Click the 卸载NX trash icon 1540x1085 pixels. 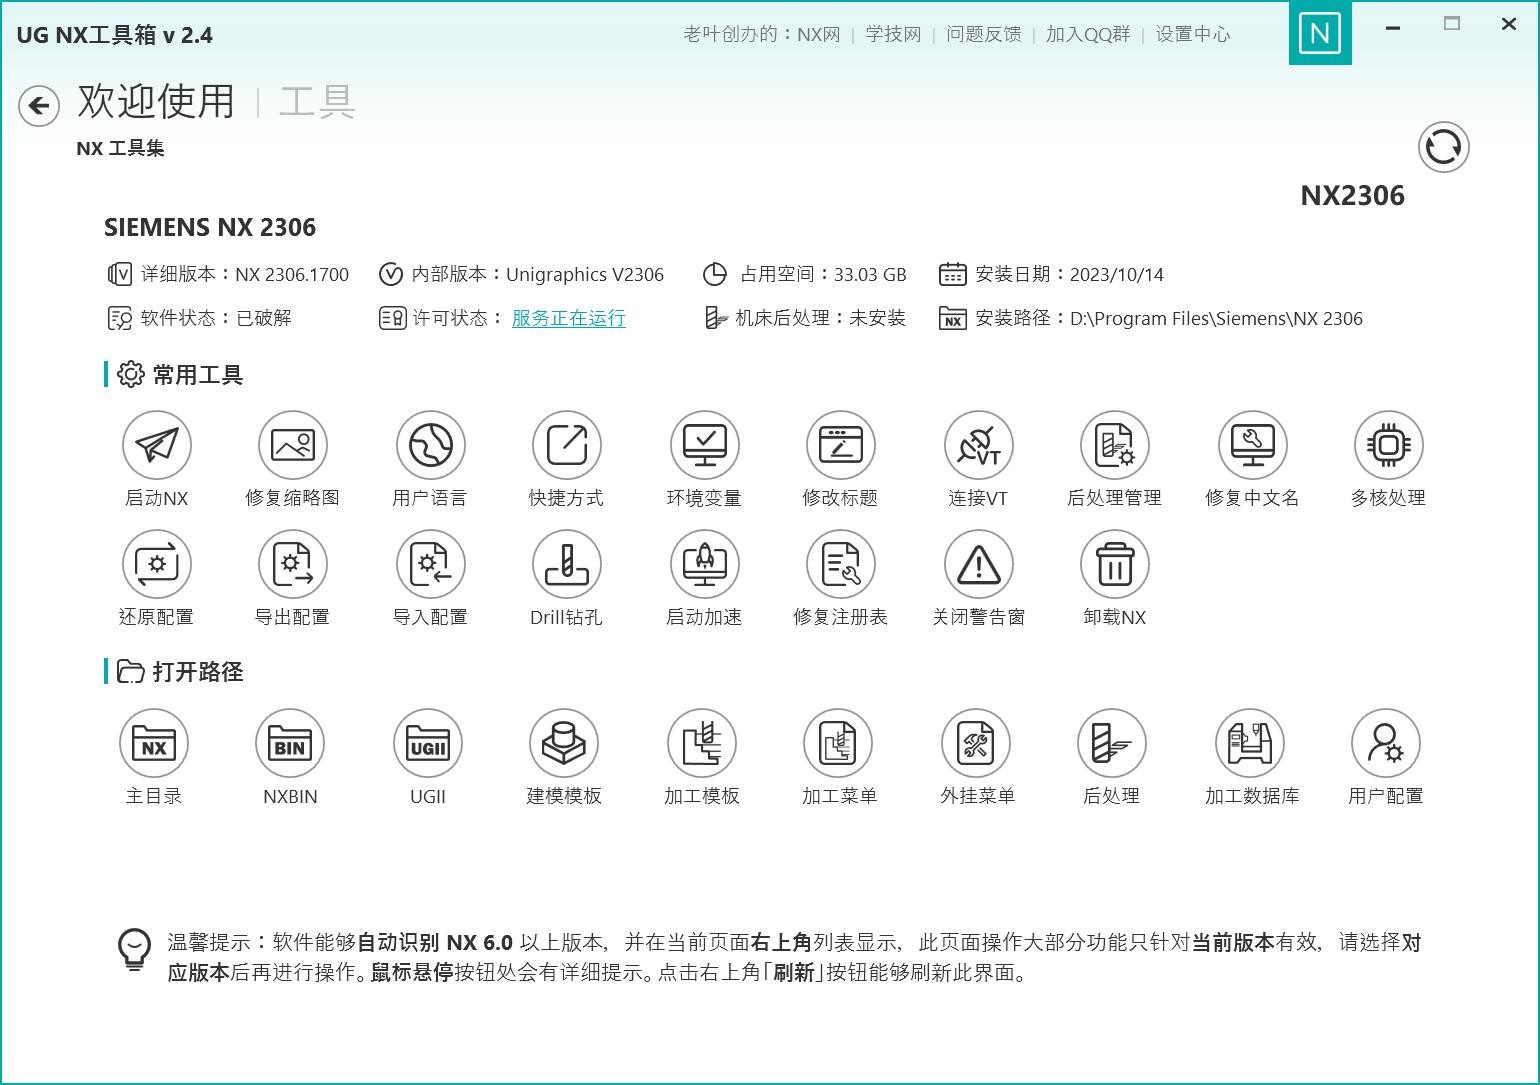point(1115,564)
